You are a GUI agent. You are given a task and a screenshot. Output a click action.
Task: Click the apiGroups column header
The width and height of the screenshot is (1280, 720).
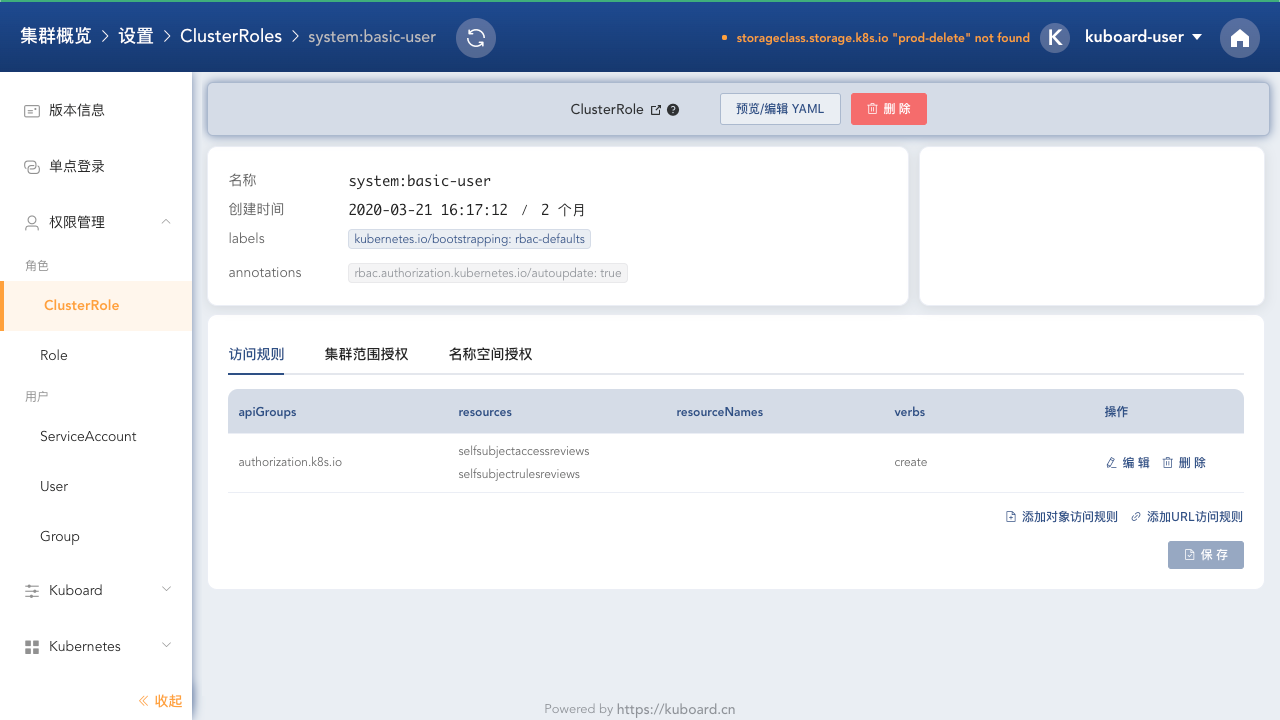click(x=267, y=412)
